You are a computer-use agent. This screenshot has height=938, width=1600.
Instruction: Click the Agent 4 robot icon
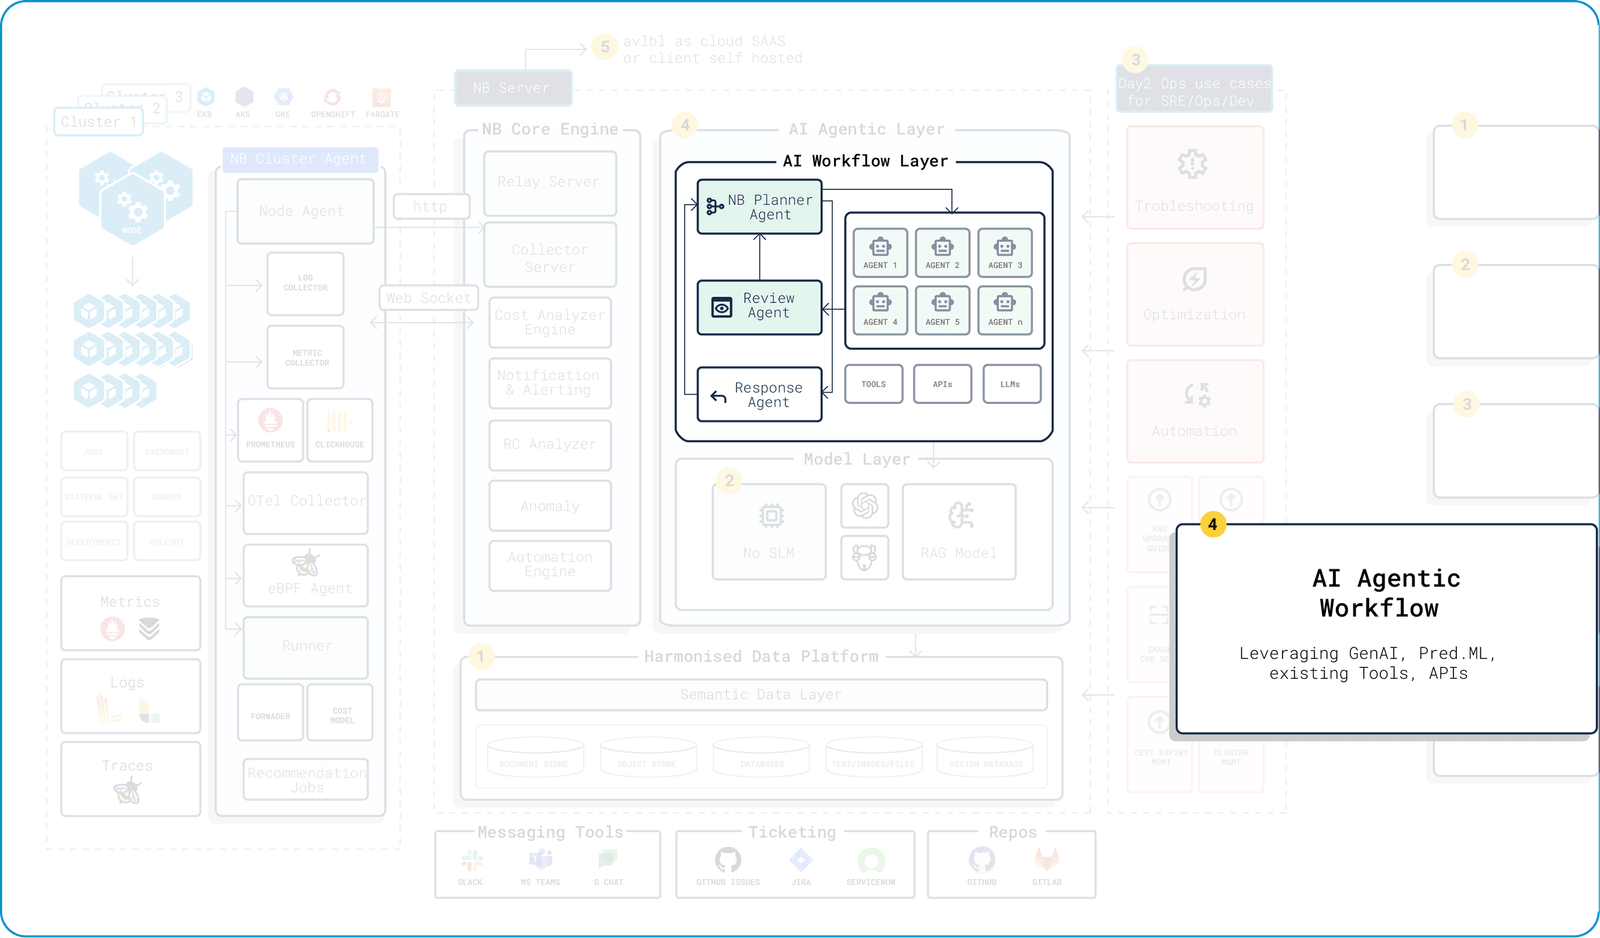click(880, 303)
